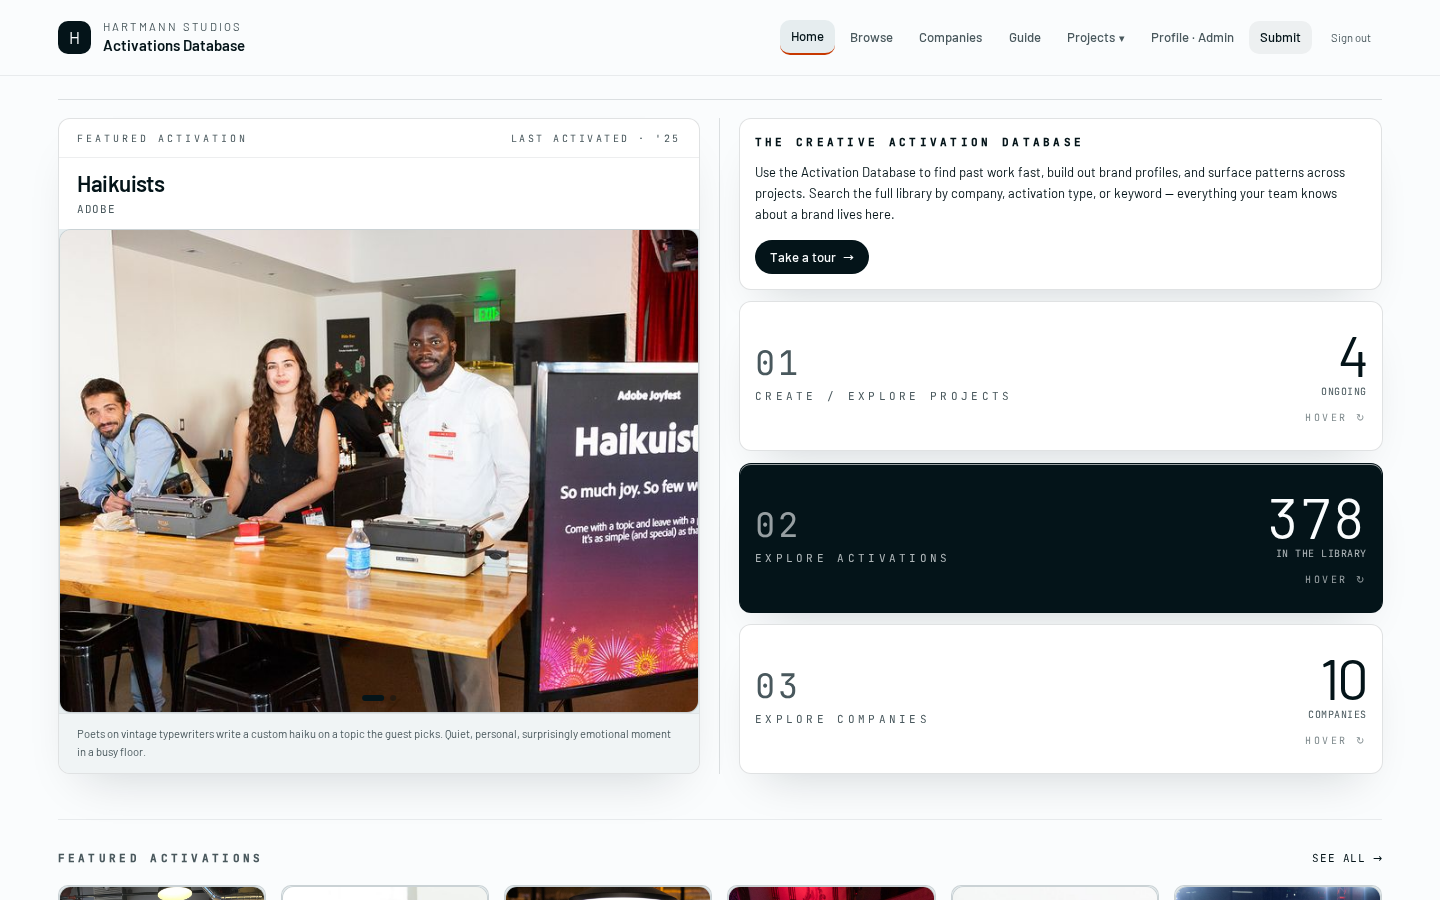Go to the Companies page
The width and height of the screenshot is (1440, 900).
click(x=950, y=38)
